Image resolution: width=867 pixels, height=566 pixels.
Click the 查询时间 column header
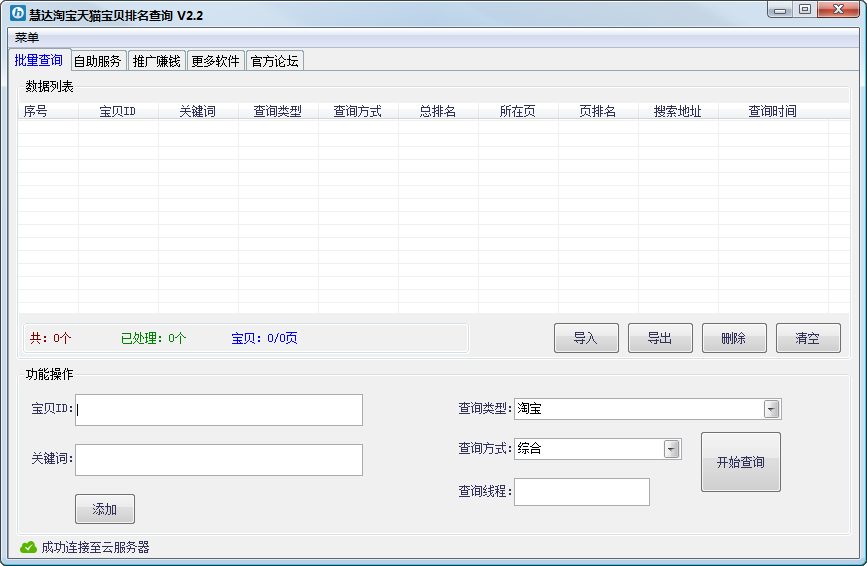coord(772,111)
